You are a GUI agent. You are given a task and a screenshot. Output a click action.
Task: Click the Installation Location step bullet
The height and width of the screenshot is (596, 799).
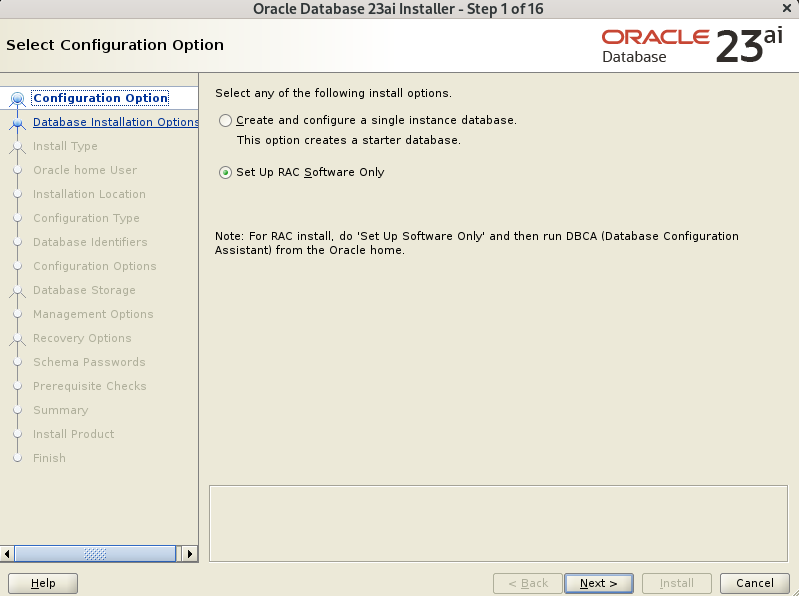coord(17,194)
